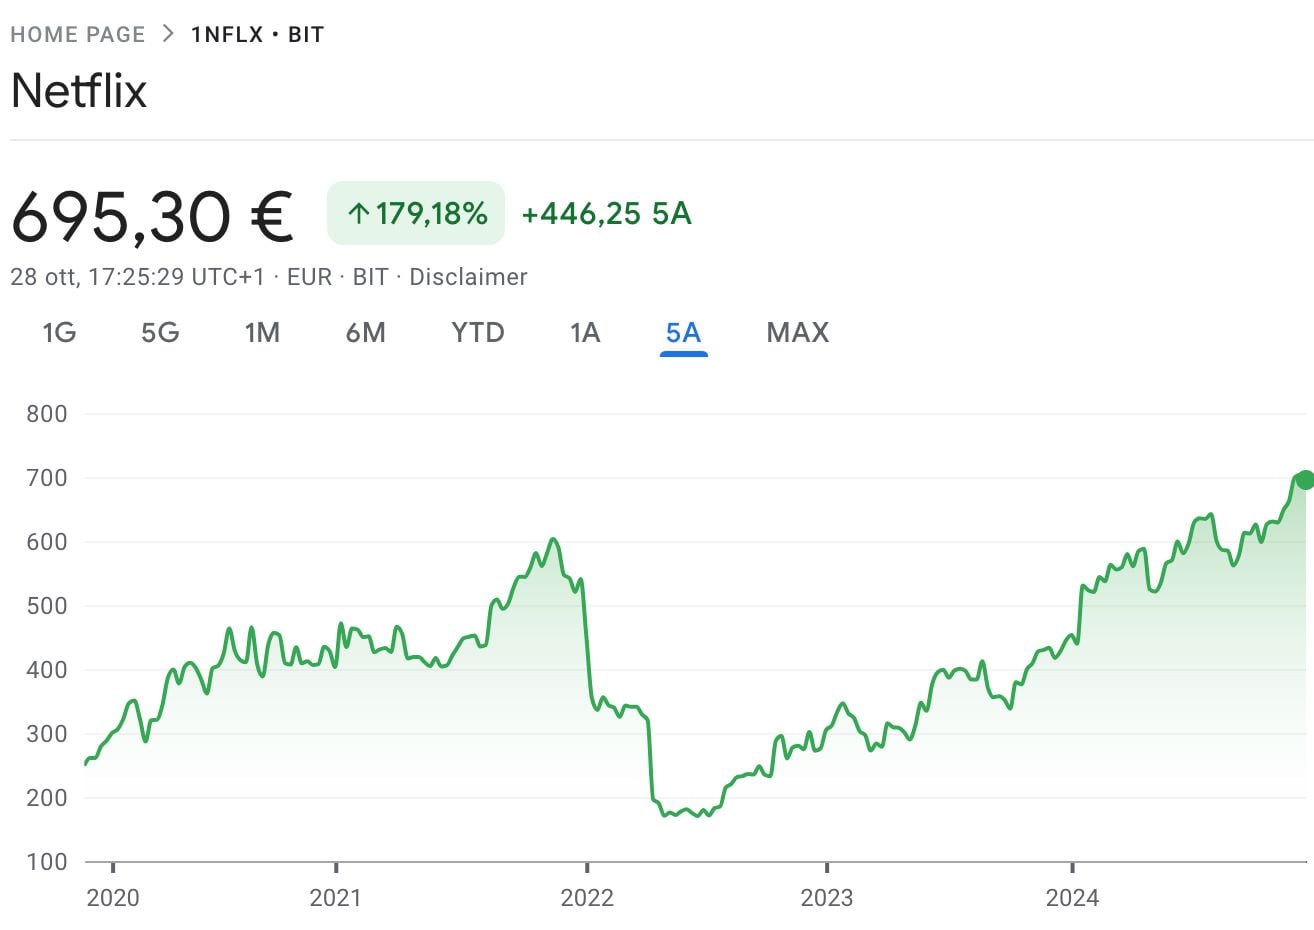Viewport: 1314px width, 930px height.
Task: Click the breadcrumb chevron separator arrow
Action: click(168, 34)
